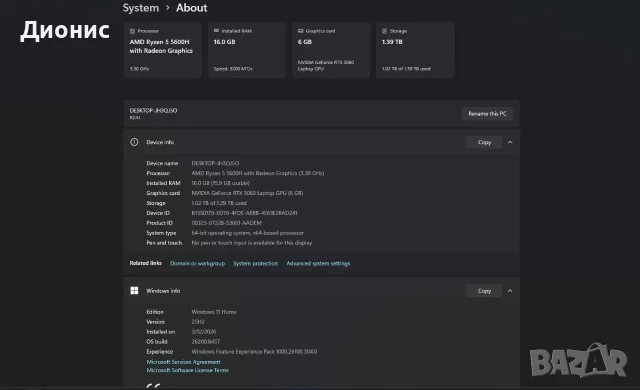This screenshot has height=390, width=640.
Task: Select the Pen and touch value text
Action: coord(252,243)
